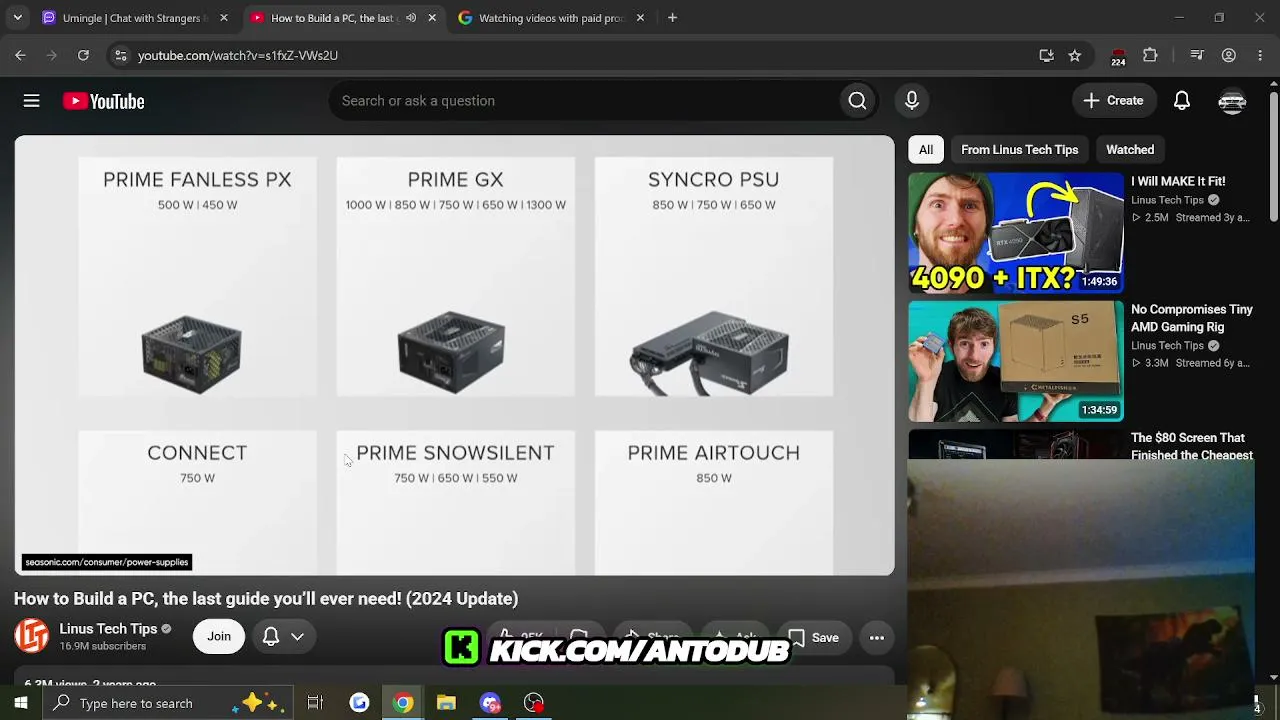
Task: Click the browser back arrow
Action: pos(20,55)
